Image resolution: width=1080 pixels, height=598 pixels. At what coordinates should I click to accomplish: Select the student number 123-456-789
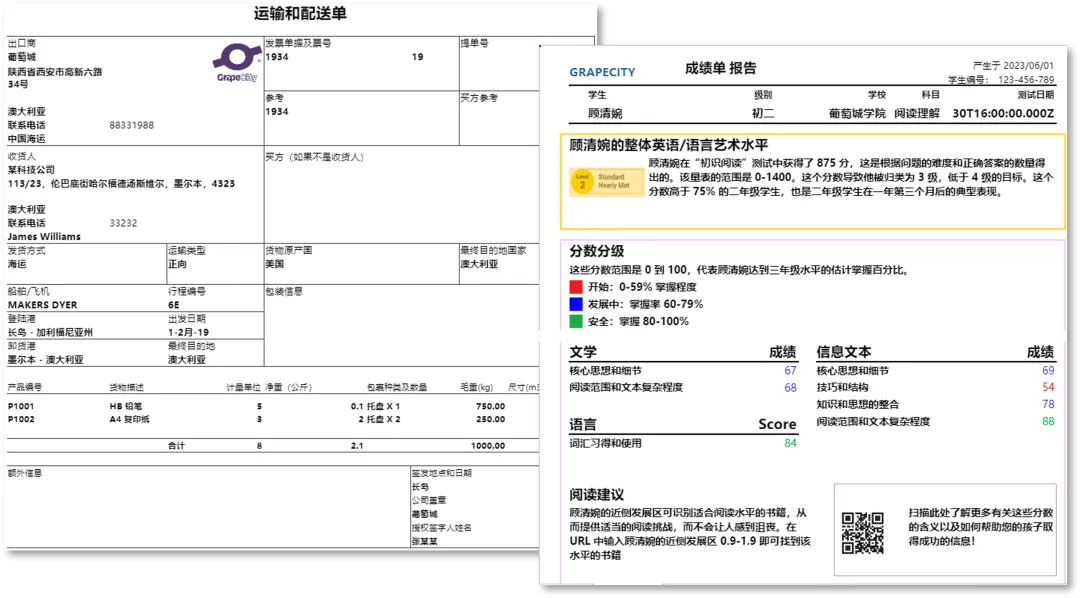[1026, 80]
